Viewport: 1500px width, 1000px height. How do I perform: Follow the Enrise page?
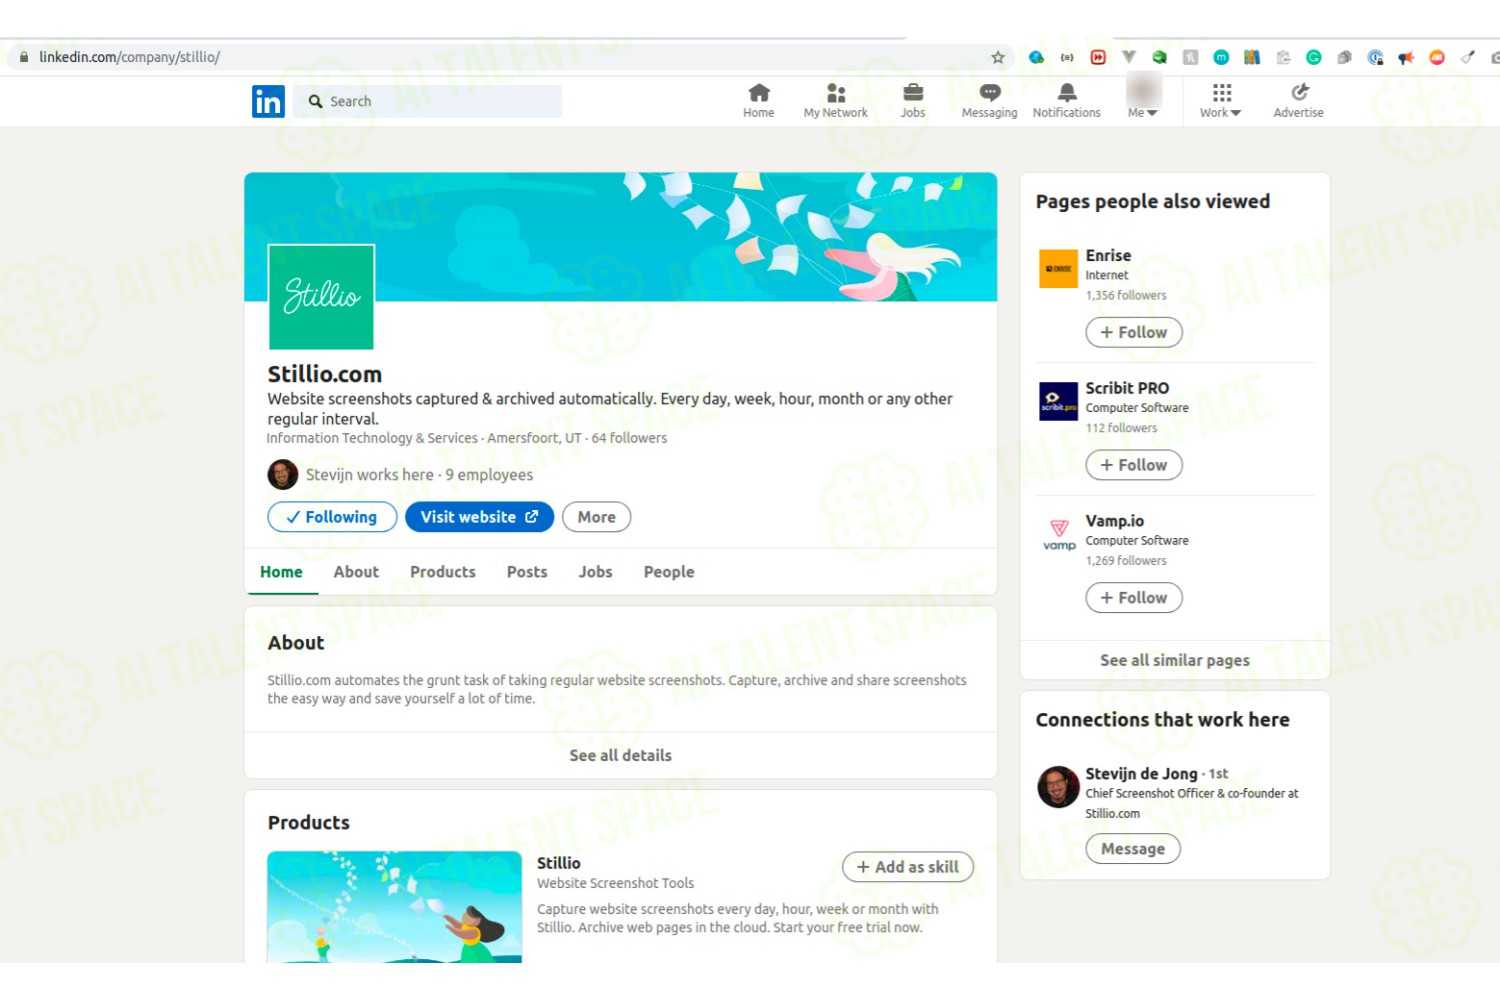[1134, 332]
